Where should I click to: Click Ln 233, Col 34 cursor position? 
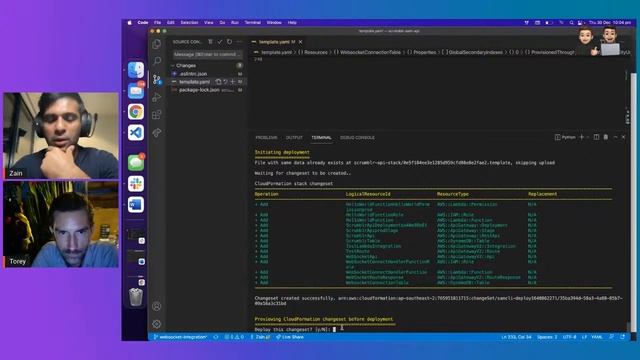[516, 337]
